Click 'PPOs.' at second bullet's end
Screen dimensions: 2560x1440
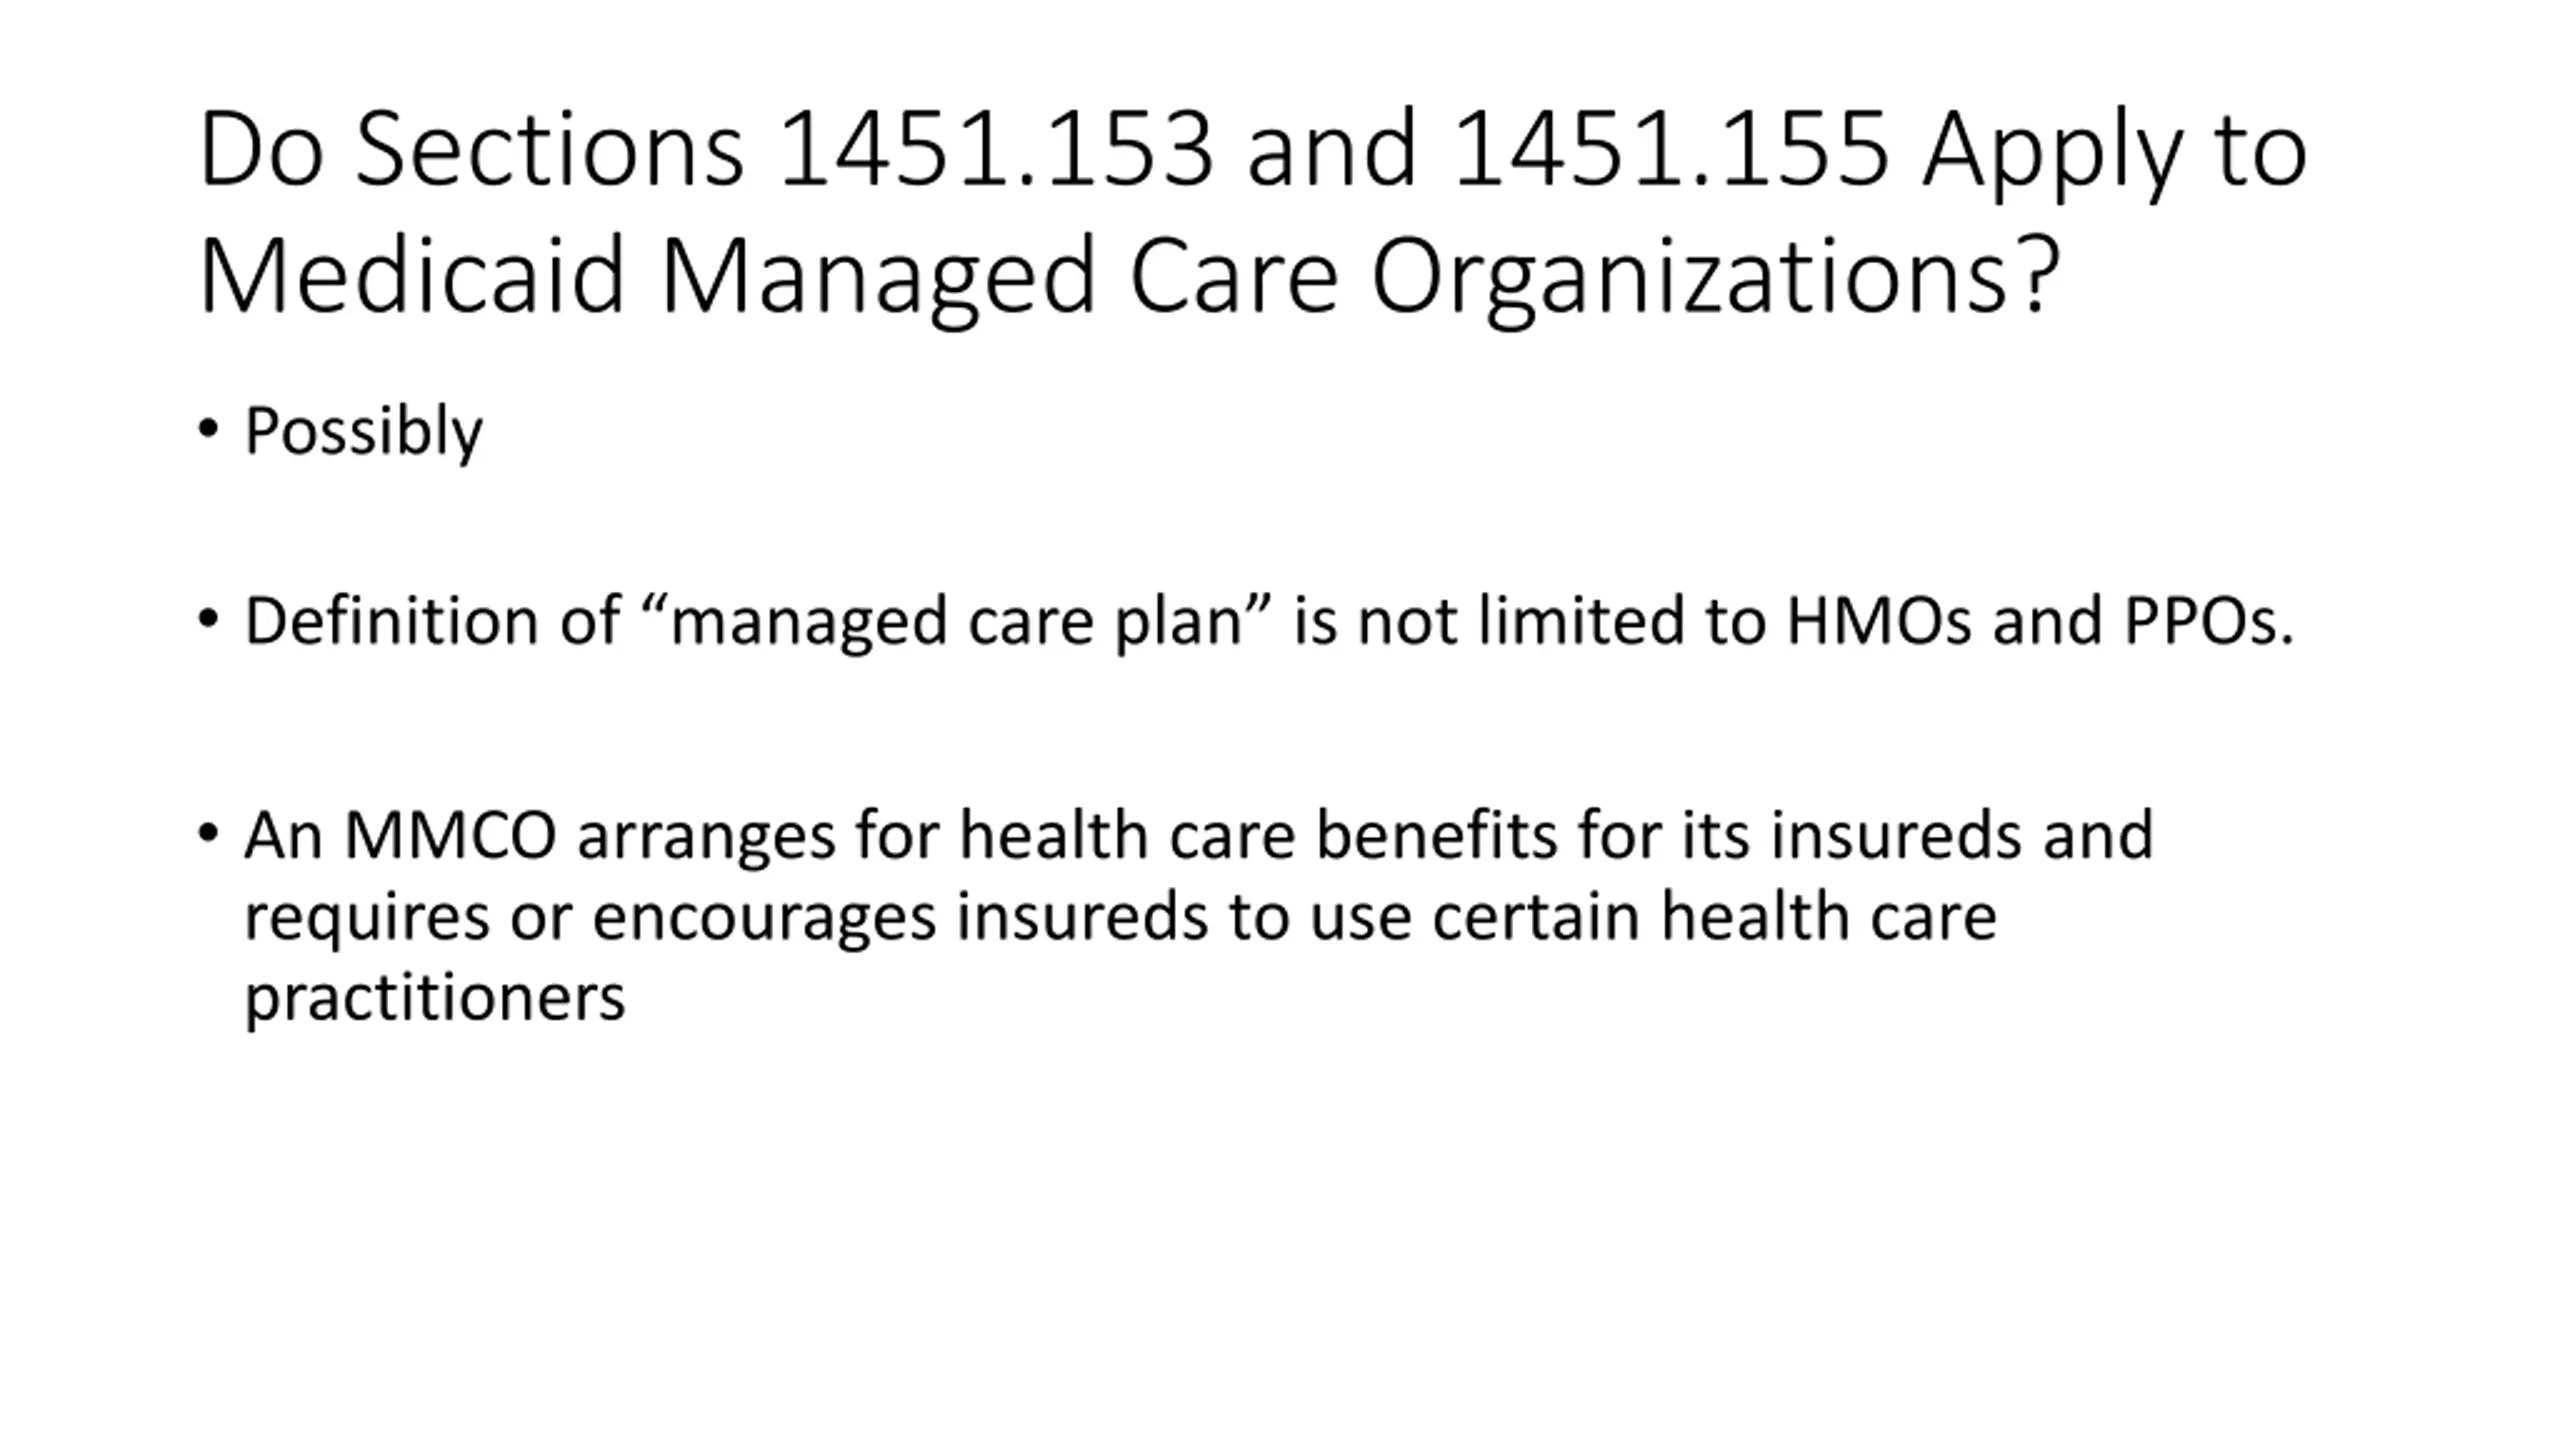click(2208, 621)
